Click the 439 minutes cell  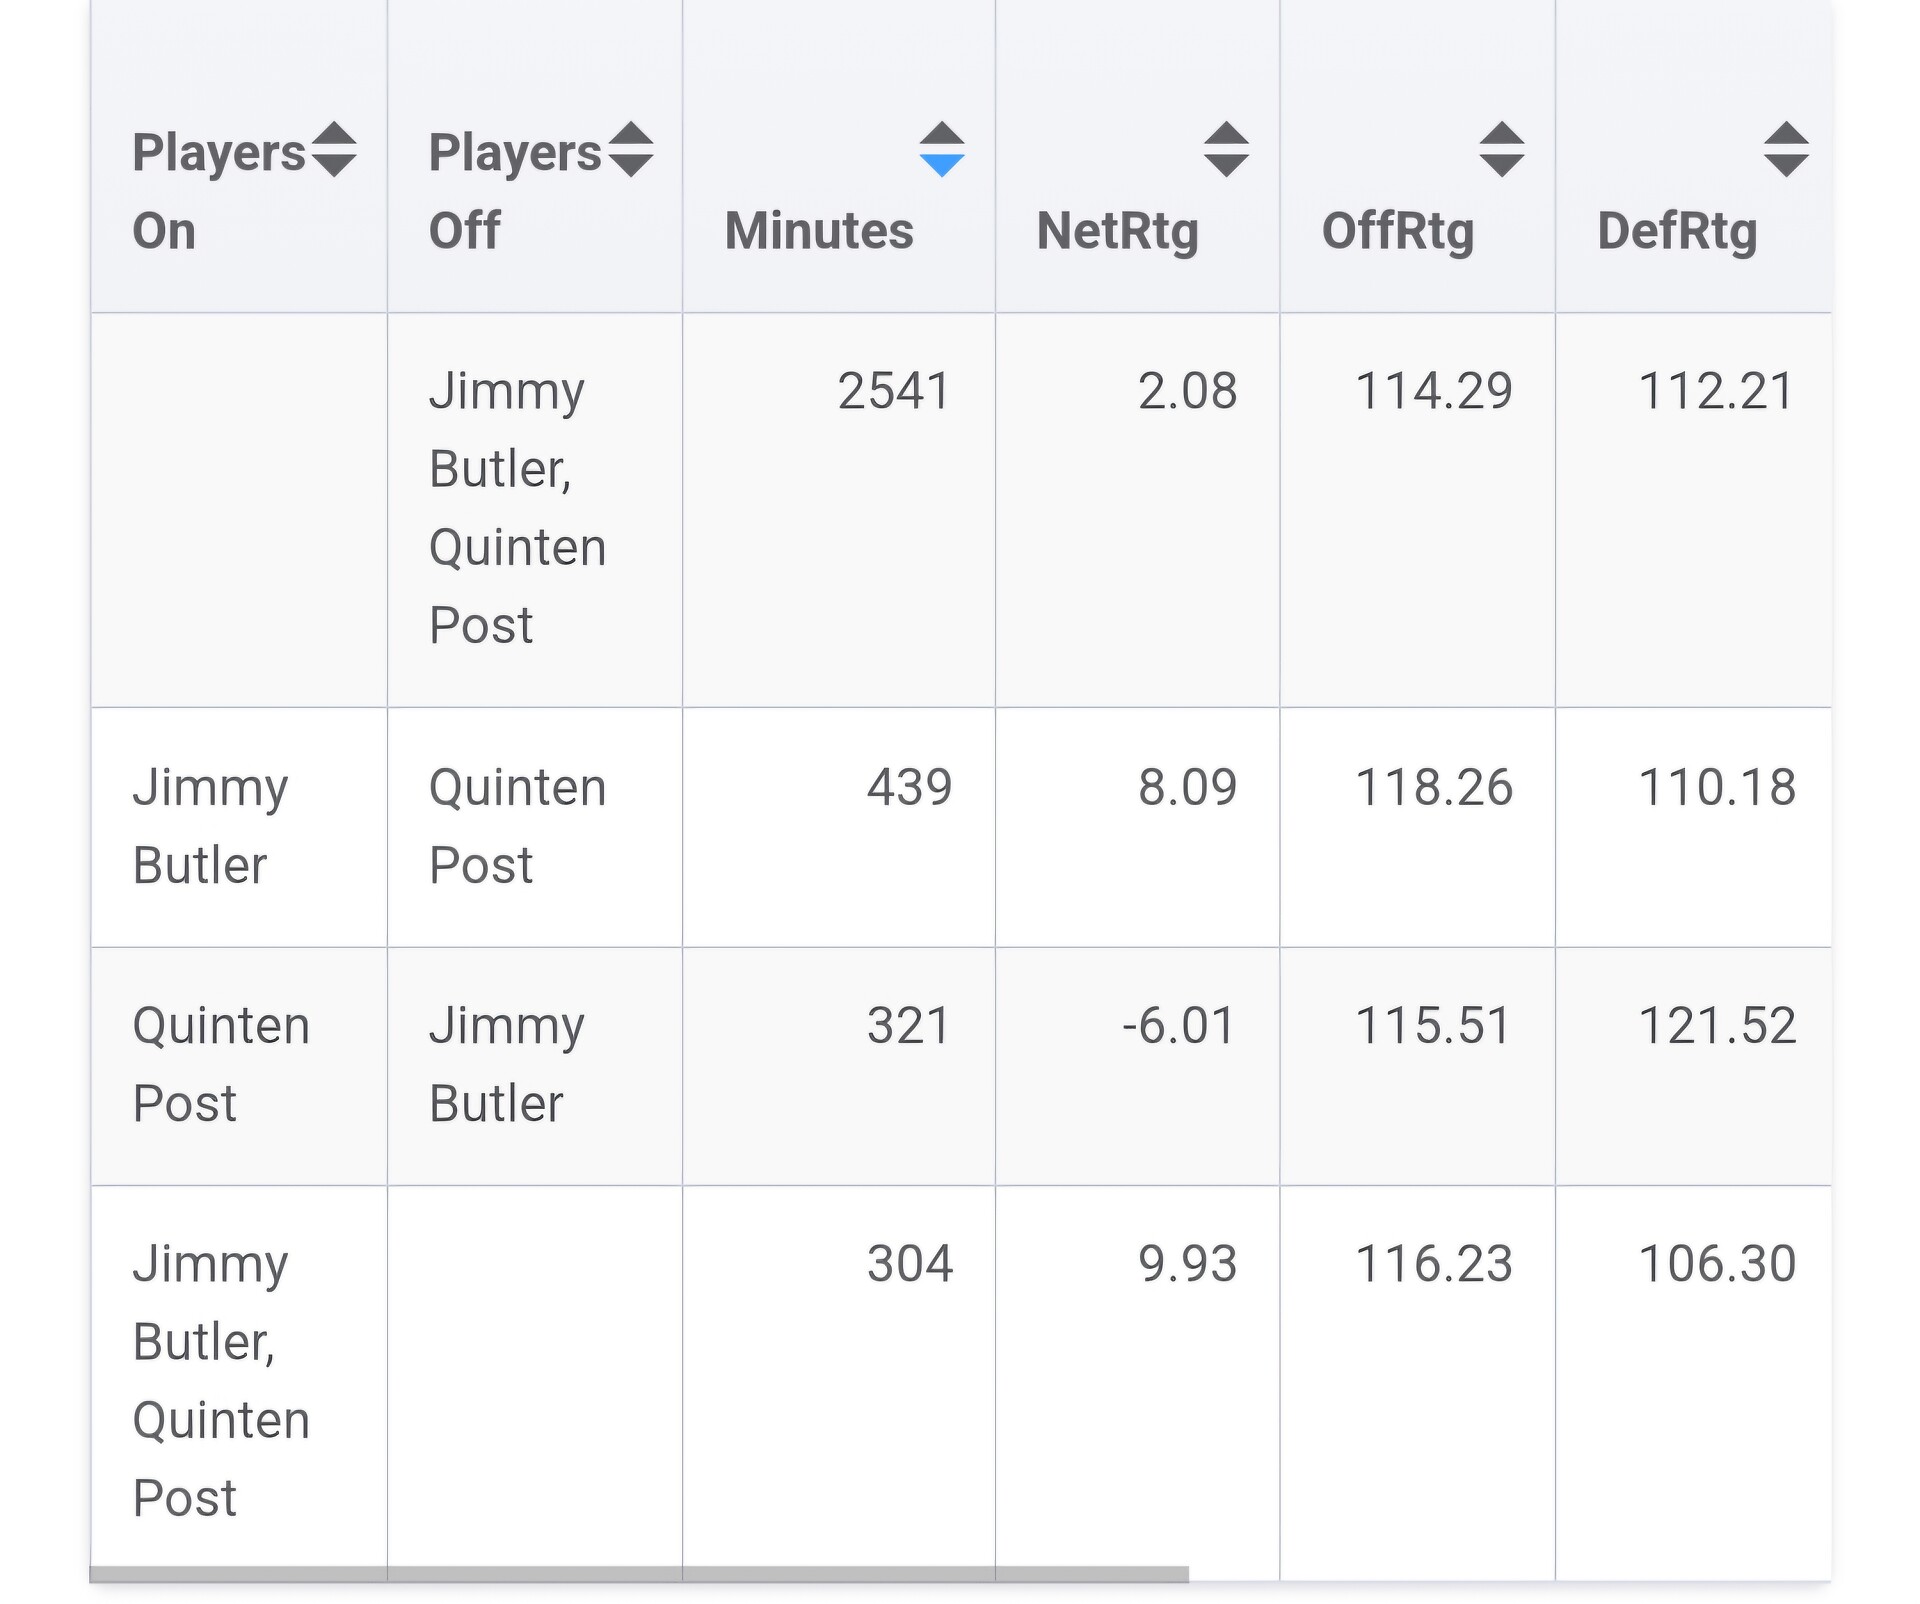pyautogui.click(x=839, y=827)
